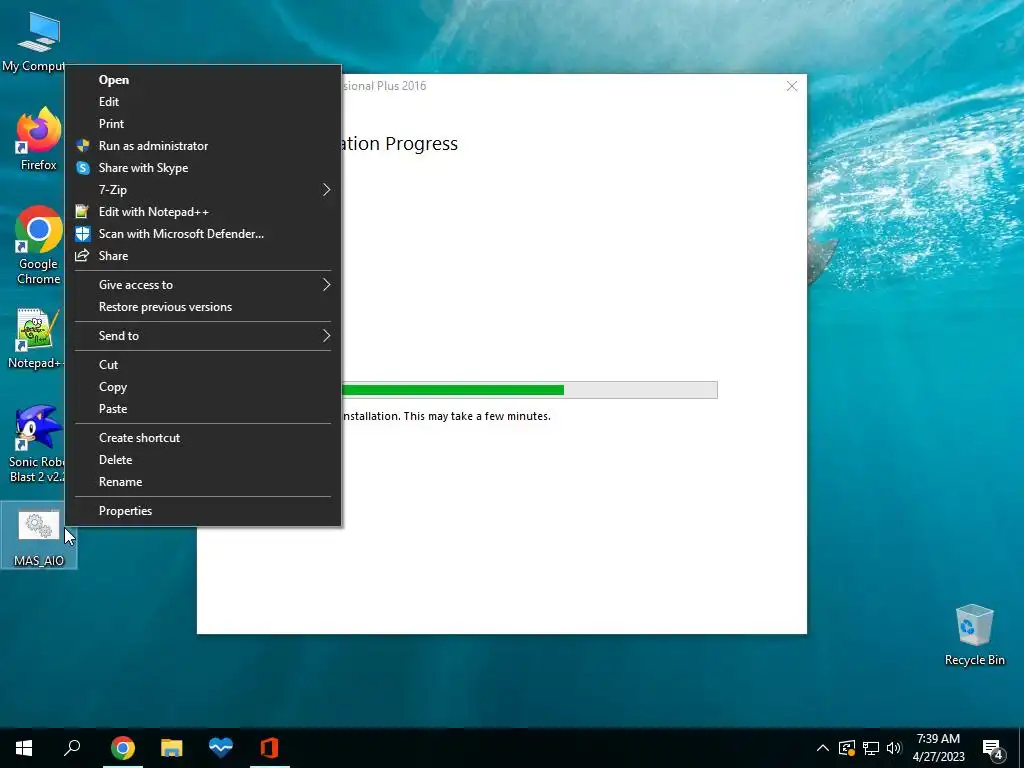This screenshot has width=1024, height=768.
Task: Choose Scan with Microsoft Defender
Action: click(203, 234)
